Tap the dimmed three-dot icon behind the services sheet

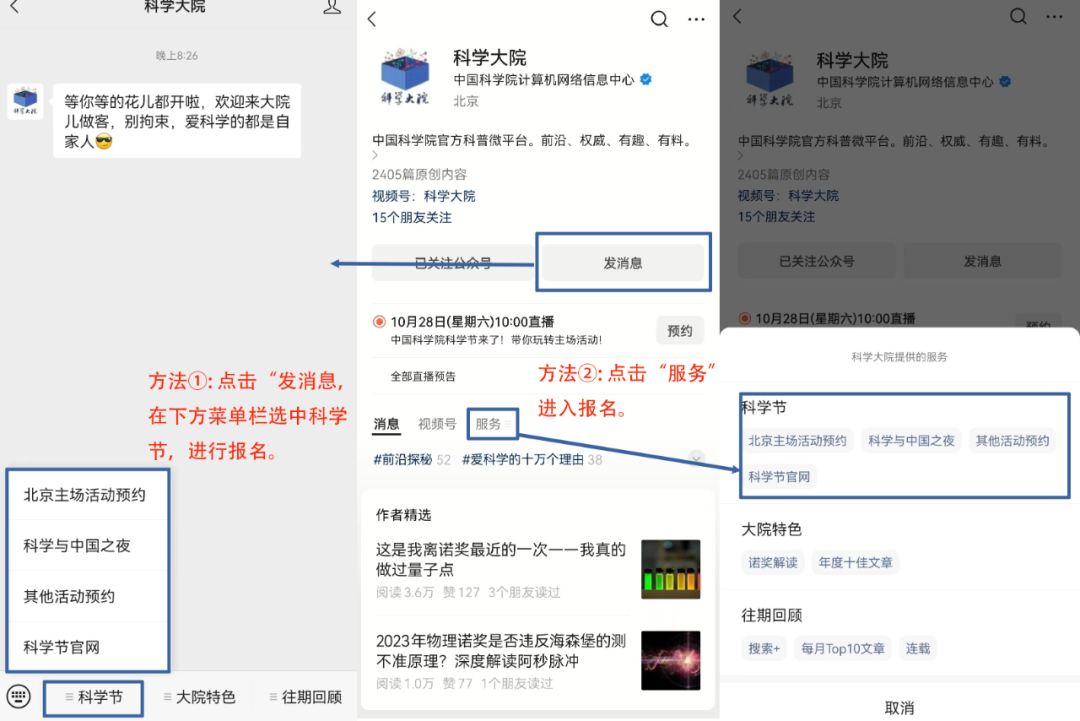(1054, 17)
